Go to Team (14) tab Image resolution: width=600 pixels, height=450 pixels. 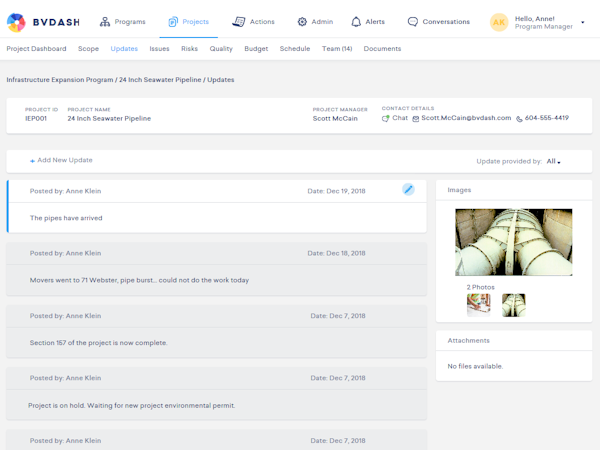[336, 48]
